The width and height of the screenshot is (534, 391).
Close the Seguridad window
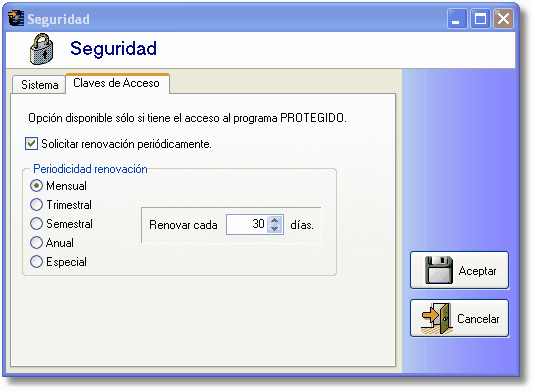tap(503, 19)
